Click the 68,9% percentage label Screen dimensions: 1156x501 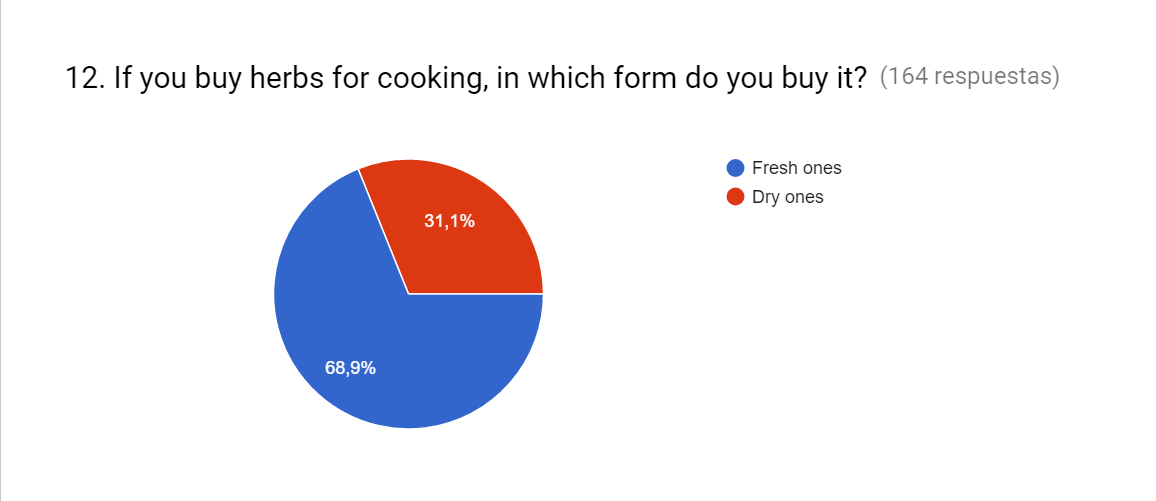point(350,368)
